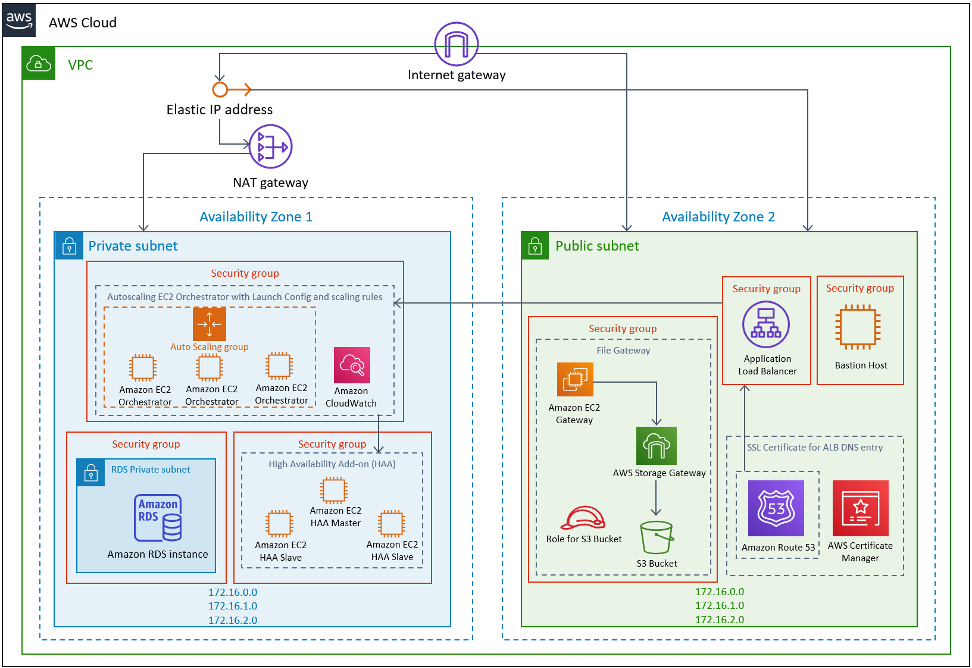Select the "Bastion Host" label text
This screenshot has width=972, height=668.
click(861, 366)
